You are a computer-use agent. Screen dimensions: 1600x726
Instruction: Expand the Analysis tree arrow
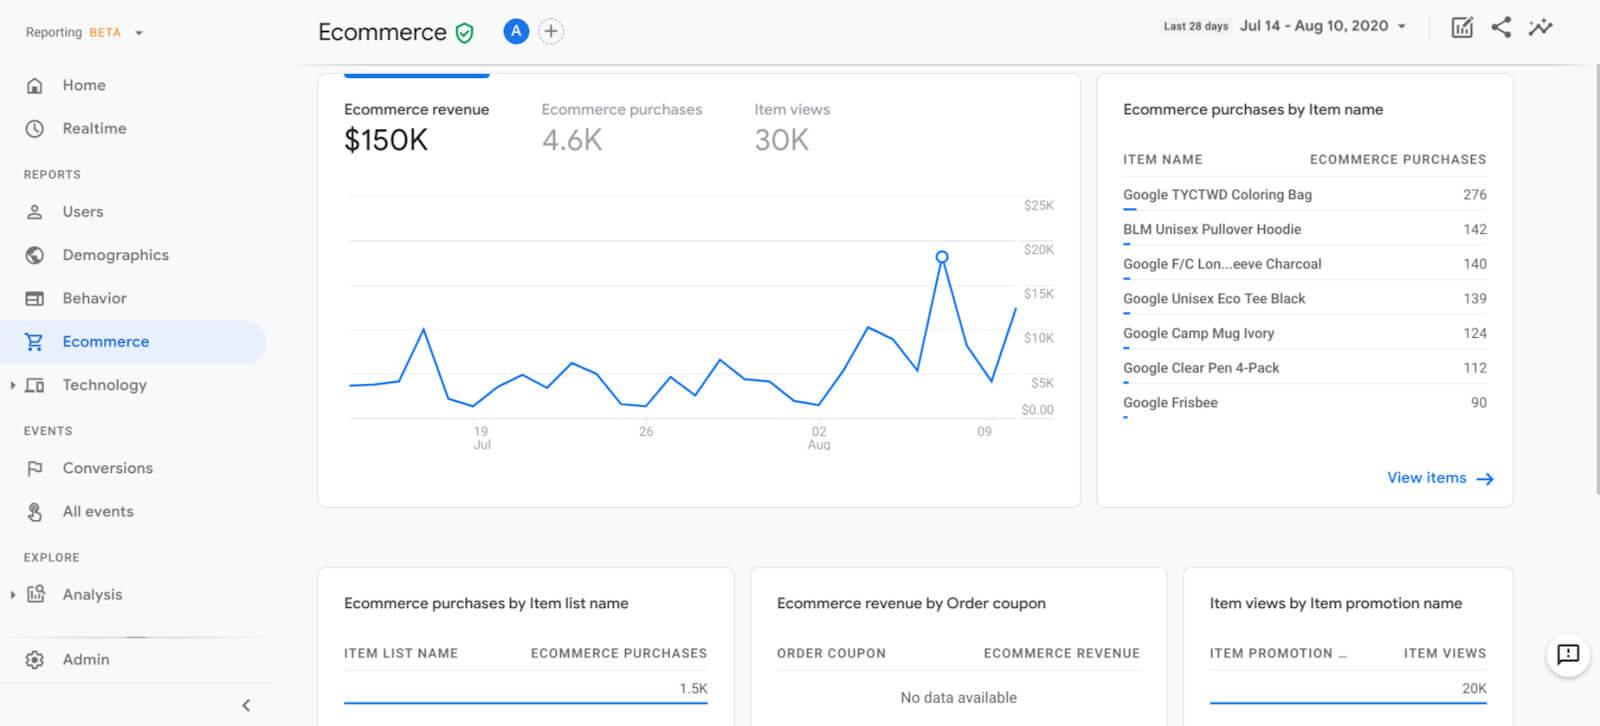click(x=12, y=594)
